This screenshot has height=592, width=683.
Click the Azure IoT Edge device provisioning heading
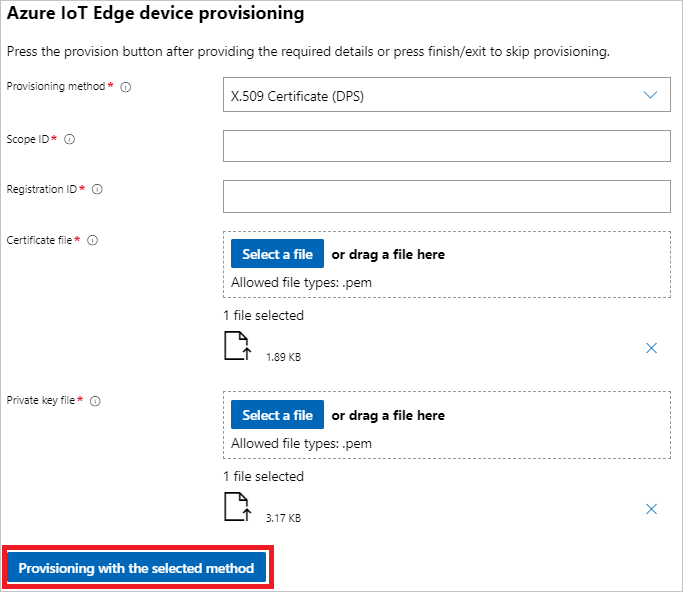155,15
